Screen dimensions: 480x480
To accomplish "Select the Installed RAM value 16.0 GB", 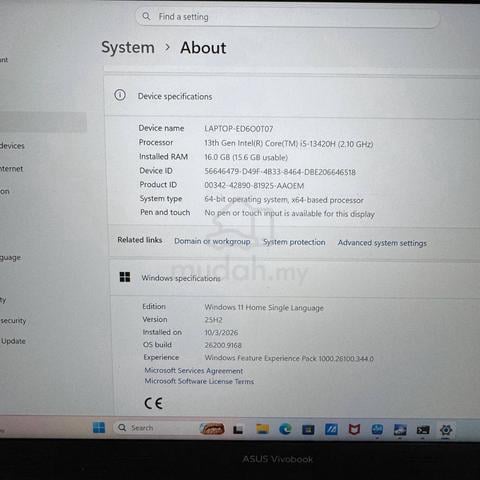I will 246,157.
